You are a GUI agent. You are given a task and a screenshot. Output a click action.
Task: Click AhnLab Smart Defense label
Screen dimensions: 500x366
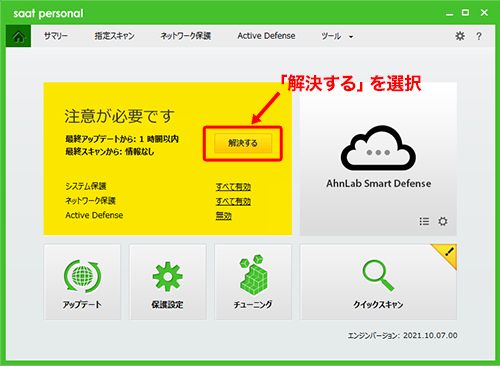pyautogui.click(x=378, y=183)
